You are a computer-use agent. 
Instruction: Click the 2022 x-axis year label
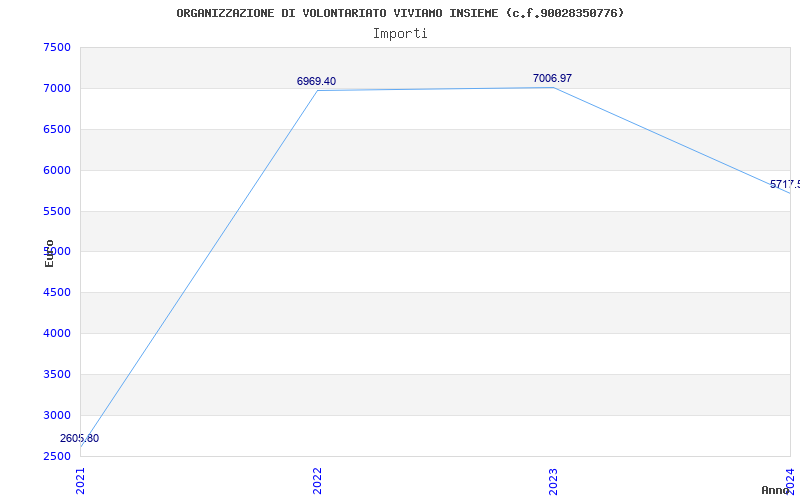click(317, 481)
